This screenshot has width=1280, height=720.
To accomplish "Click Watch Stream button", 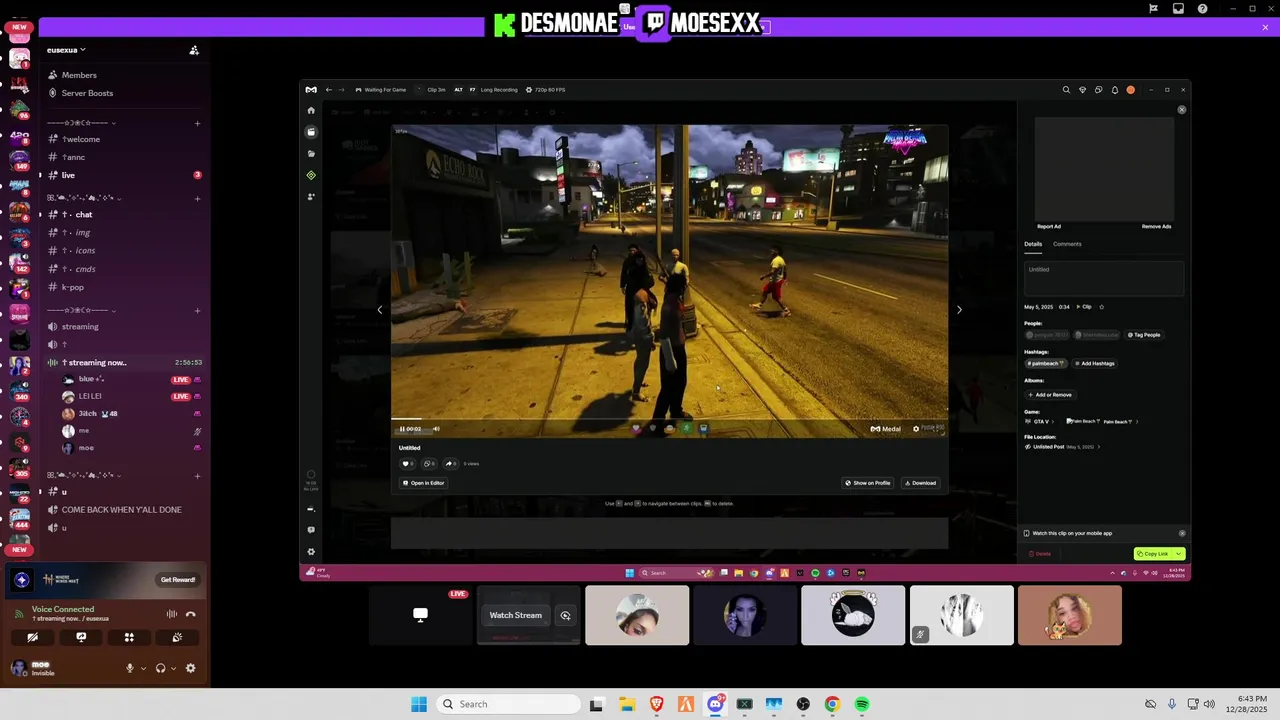I will click(515, 616).
